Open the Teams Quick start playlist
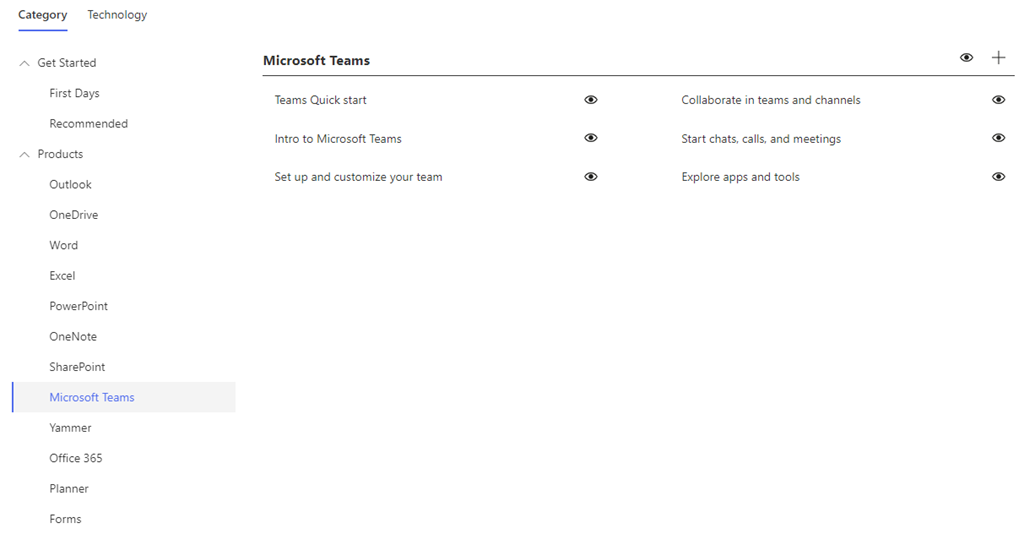Screen dimensions: 1024x534 [320, 100]
